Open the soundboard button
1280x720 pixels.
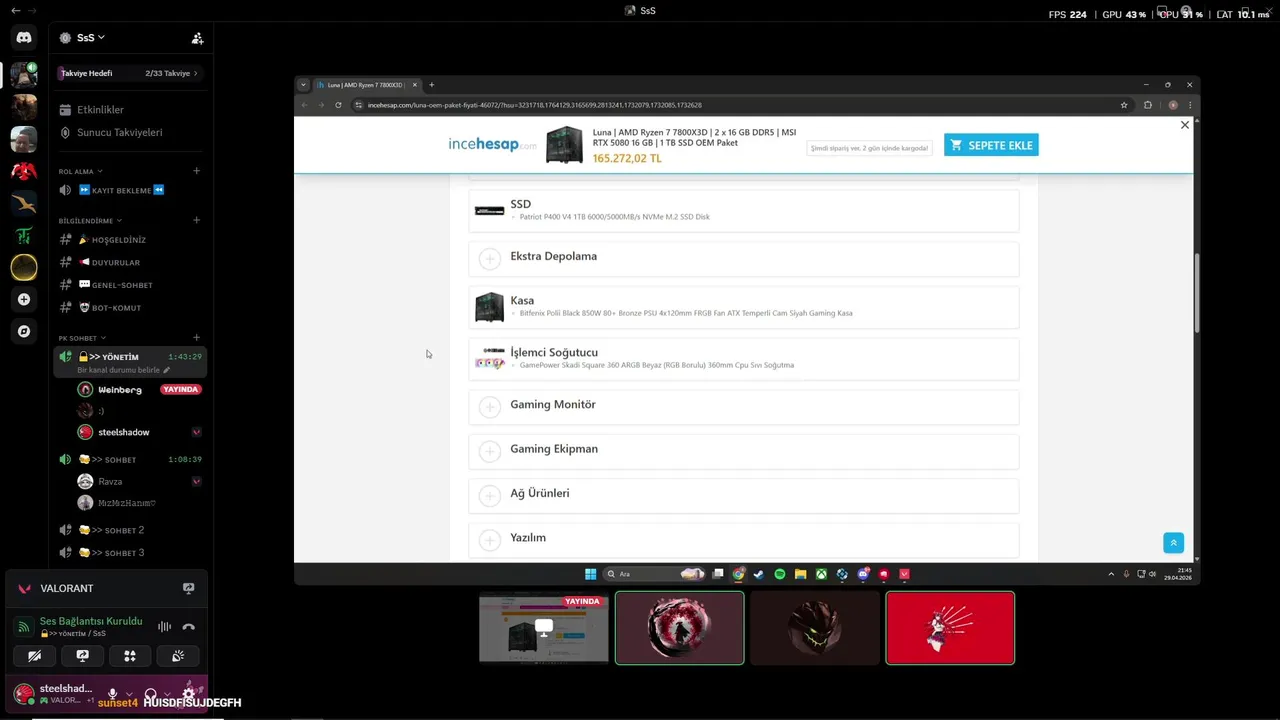[x=178, y=656]
